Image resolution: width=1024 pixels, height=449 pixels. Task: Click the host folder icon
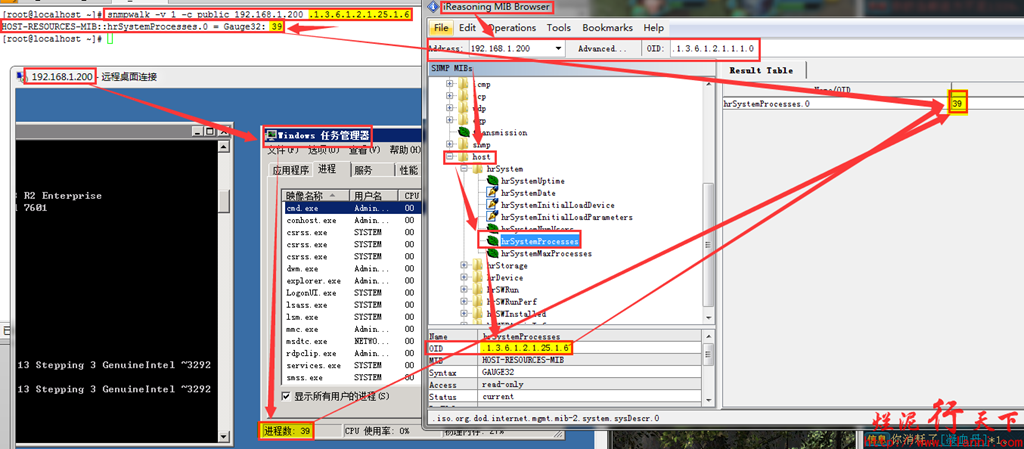[x=463, y=157]
